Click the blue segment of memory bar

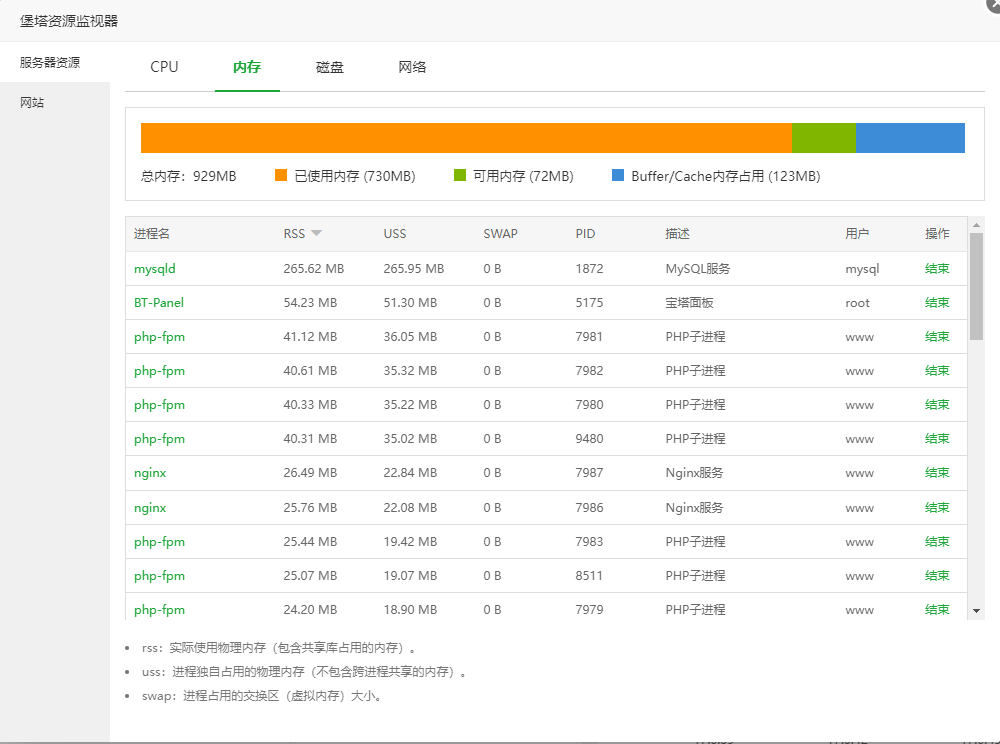point(910,138)
